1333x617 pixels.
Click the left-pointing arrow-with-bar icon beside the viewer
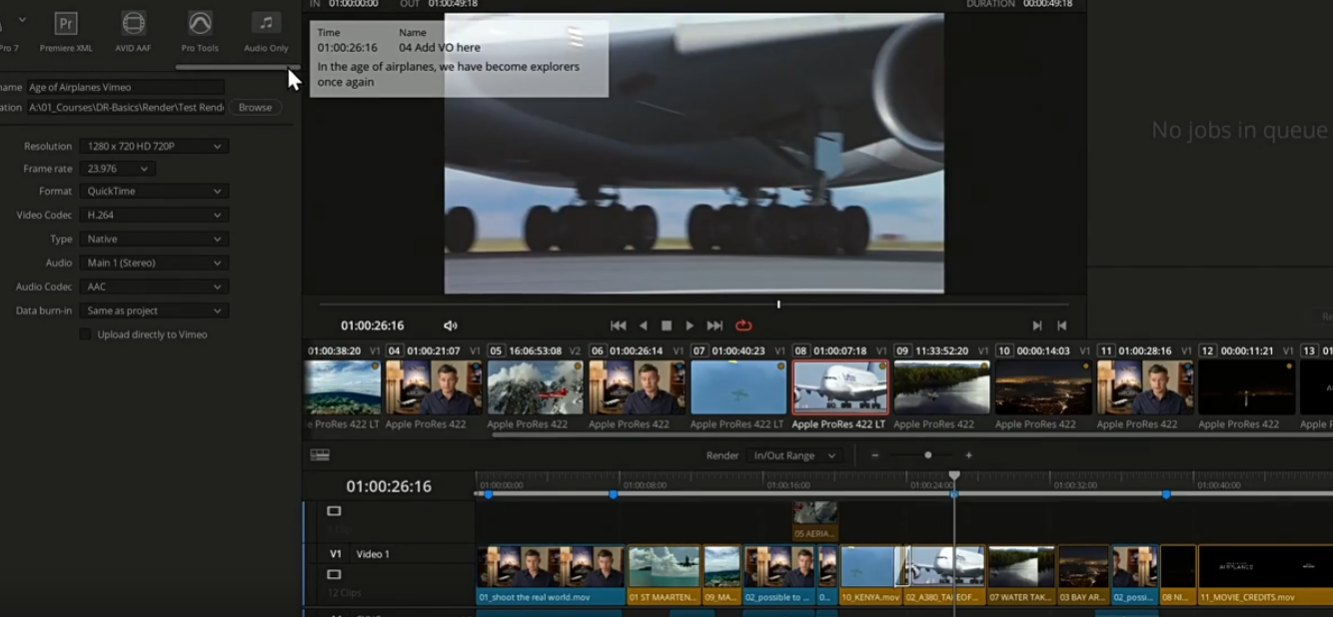[x=1062, y=326]
